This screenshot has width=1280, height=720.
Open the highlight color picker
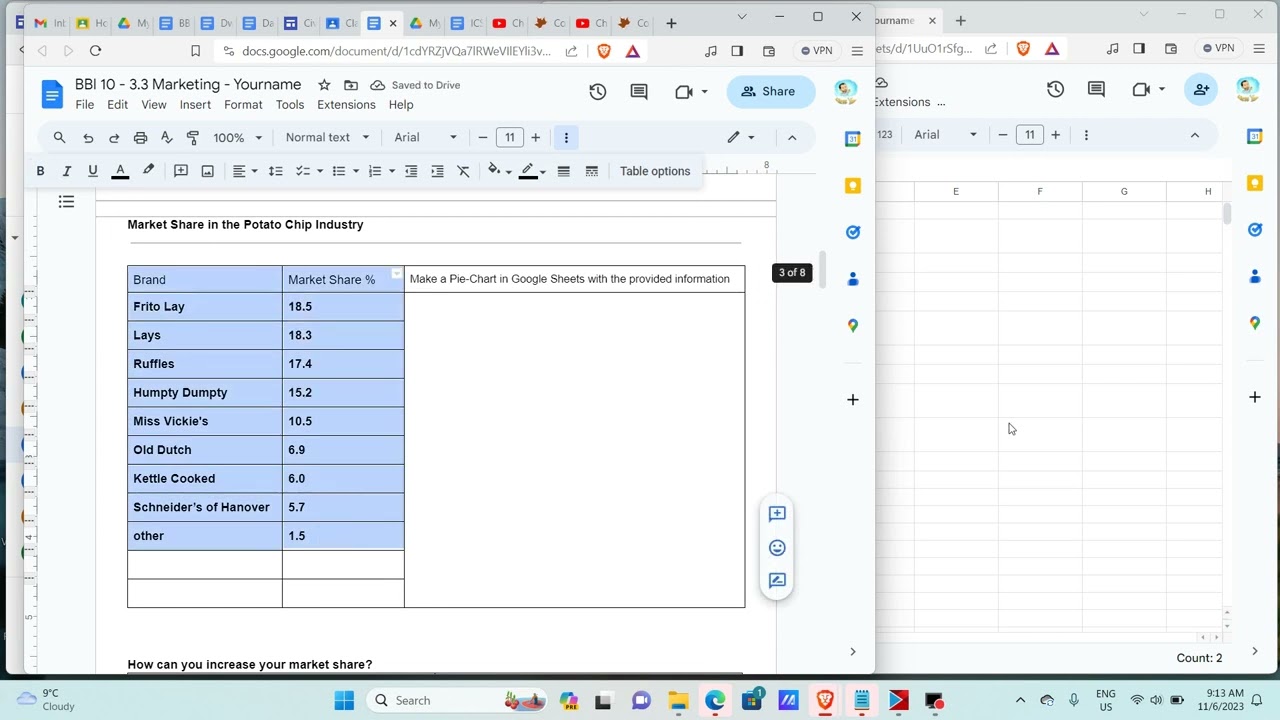pyautogui.click(x=148, y=171)
